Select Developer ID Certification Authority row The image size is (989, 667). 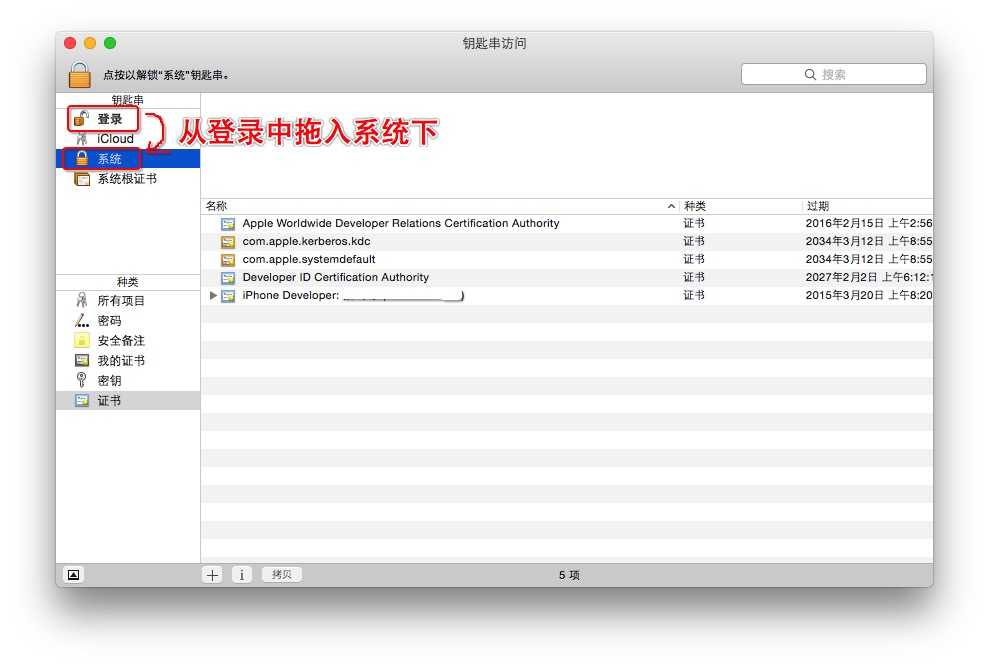coord(567,278)
